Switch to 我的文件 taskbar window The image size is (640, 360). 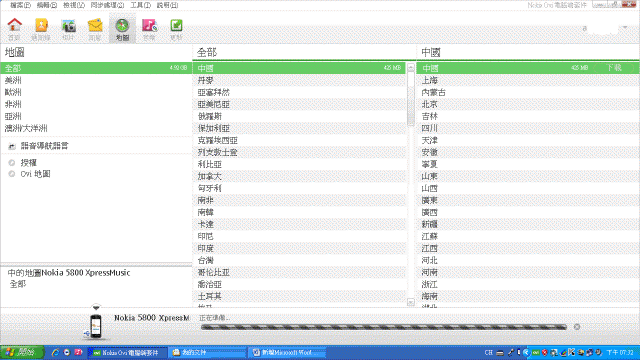tap(207, 353)
